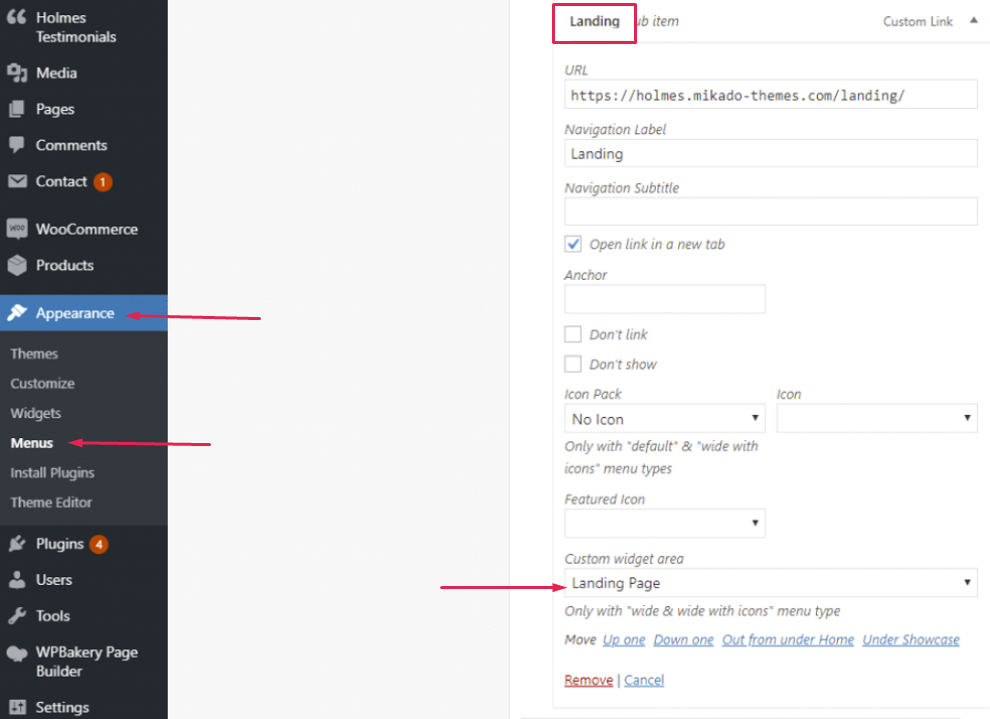
Task: Click the Tools wrench icon
Action: [17, 615]
